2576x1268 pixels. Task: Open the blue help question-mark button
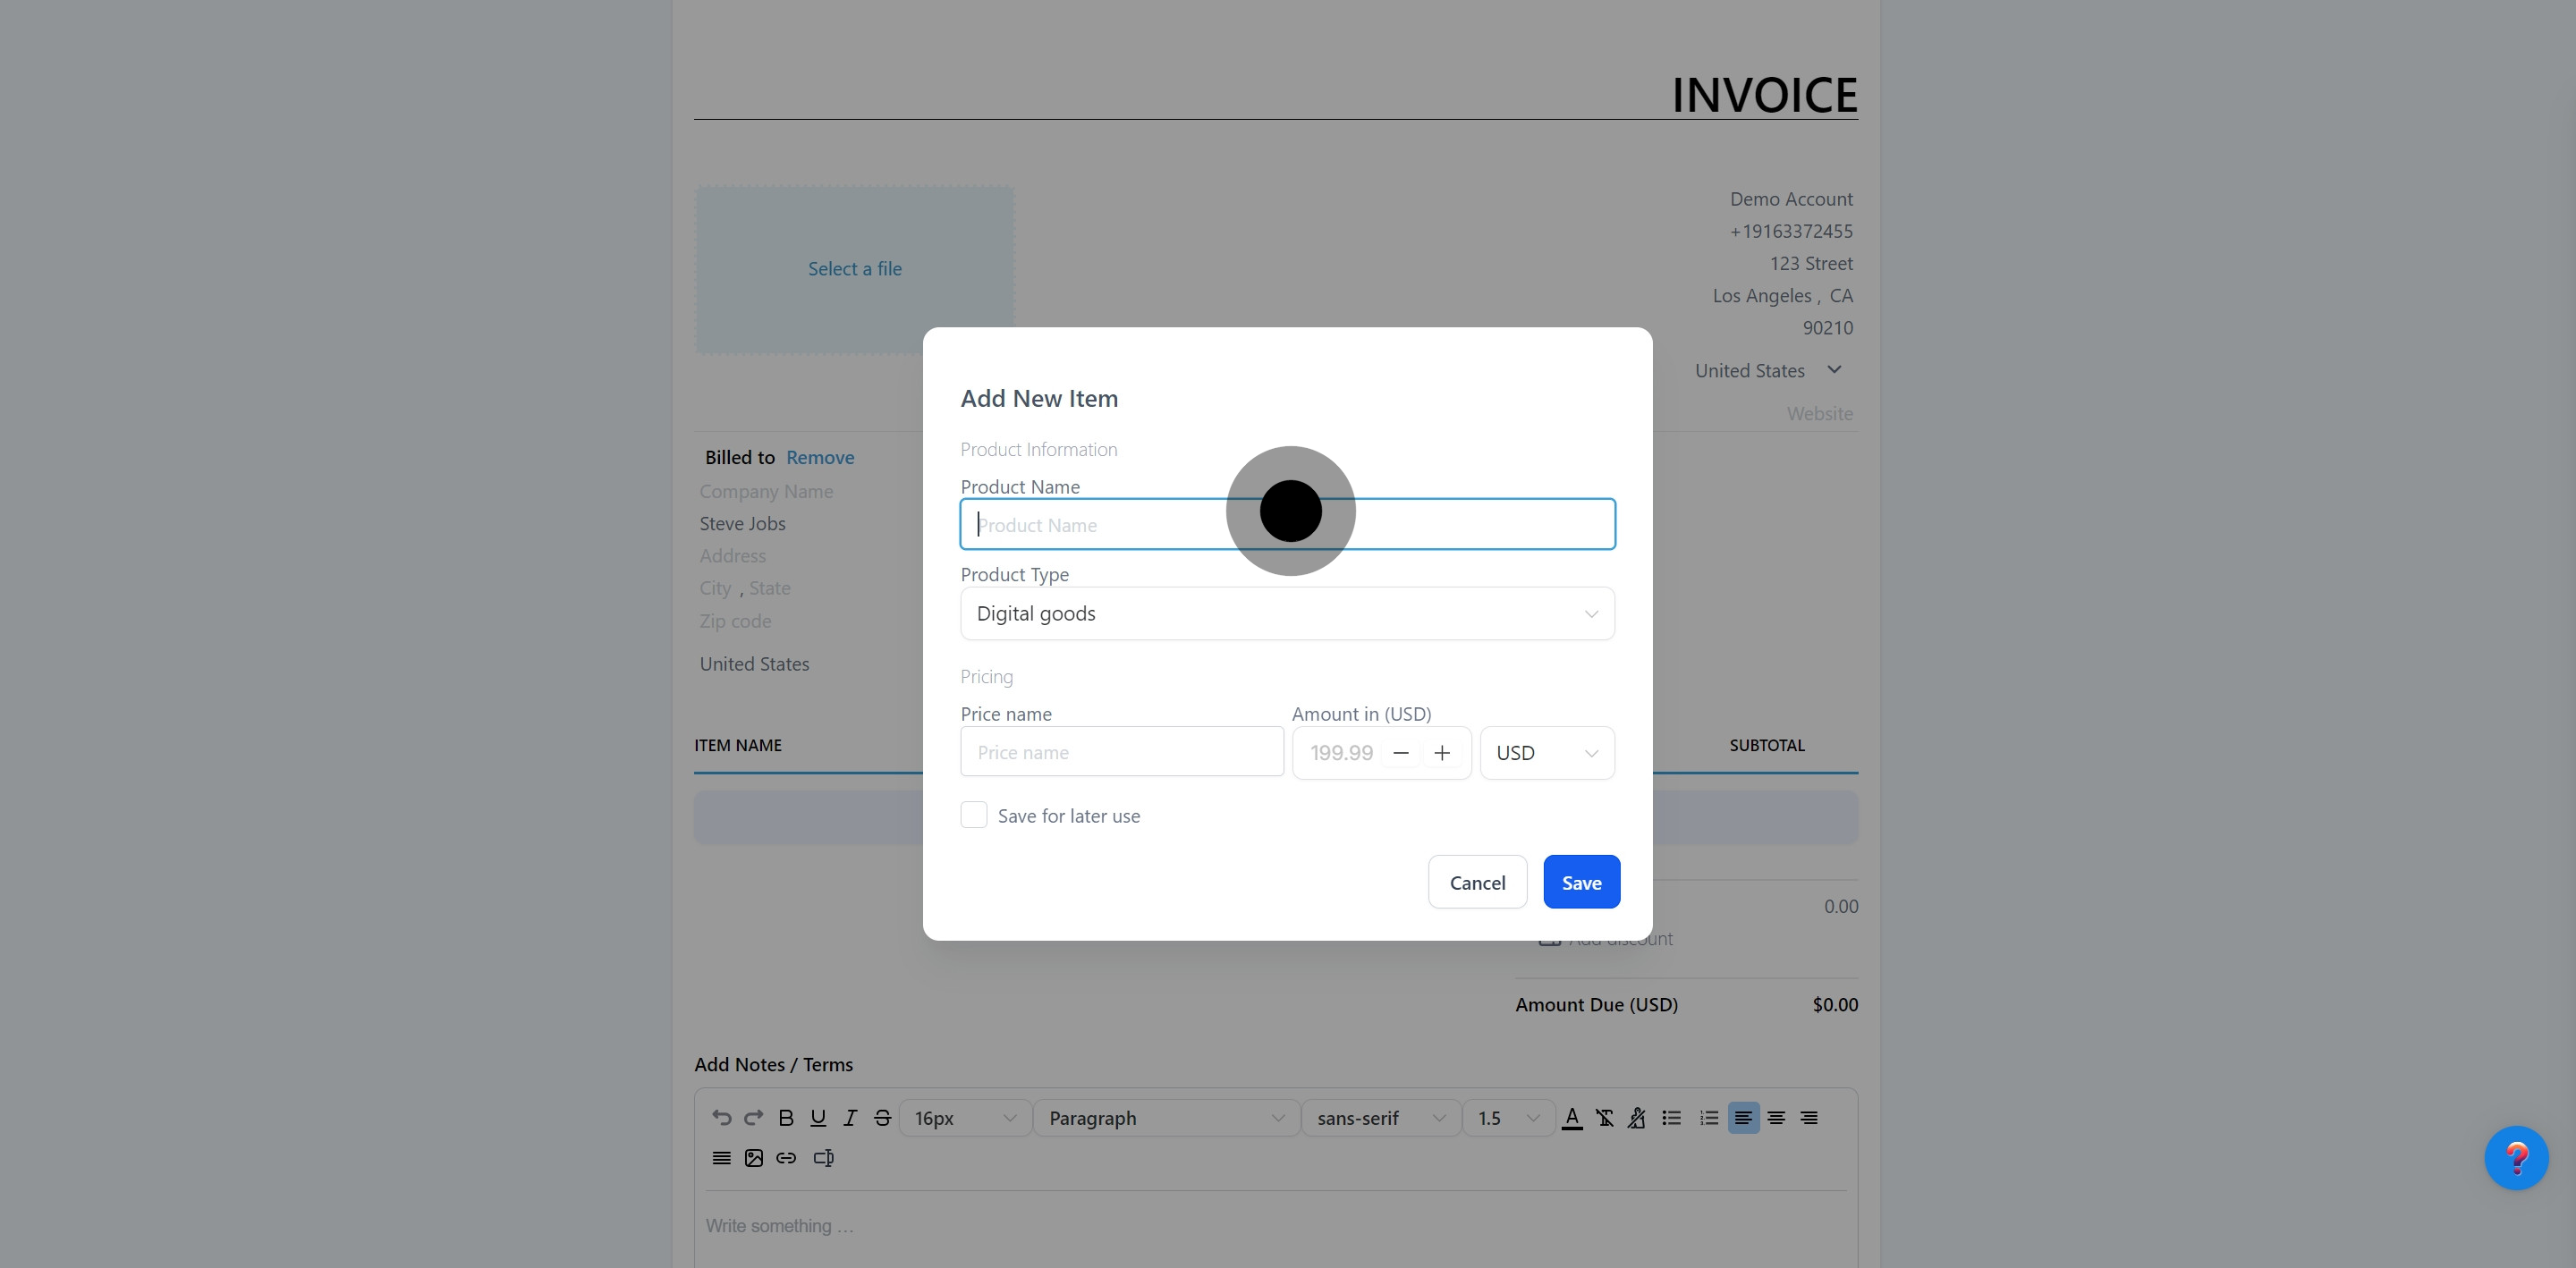click(2516, 1158)
